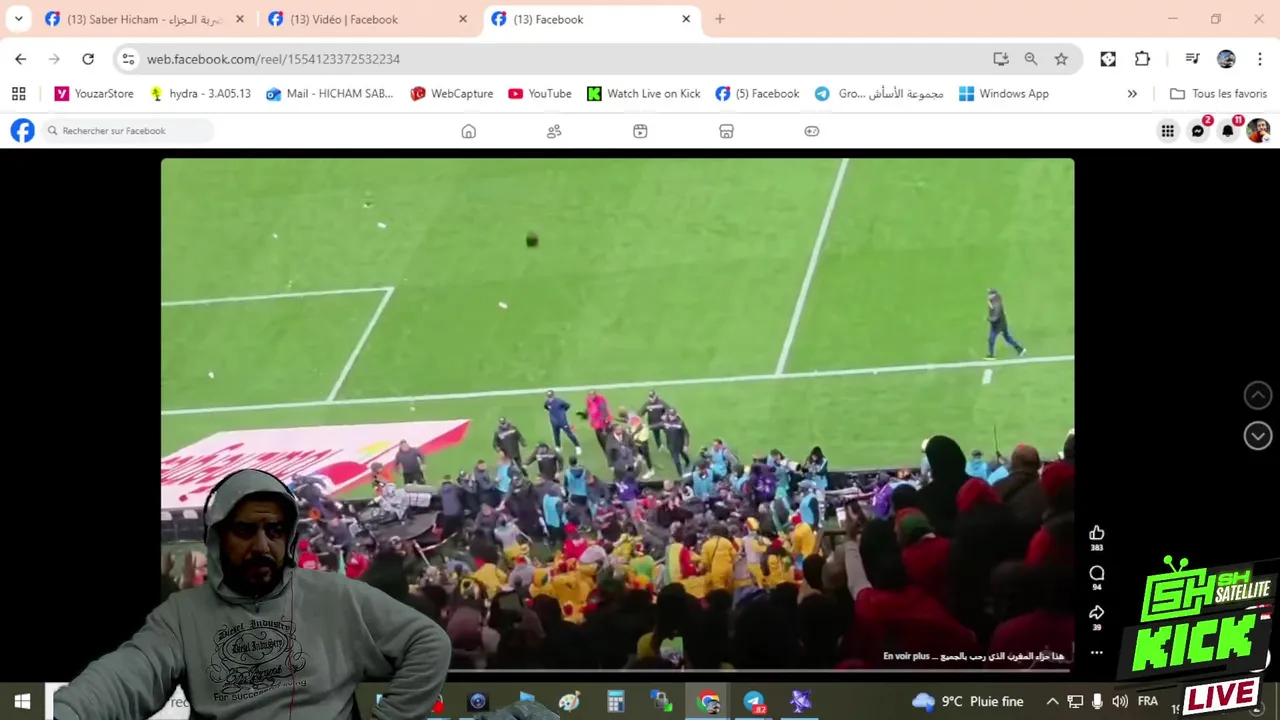
Task: Open Chrome in the taskbar
Action: (708, 702)
